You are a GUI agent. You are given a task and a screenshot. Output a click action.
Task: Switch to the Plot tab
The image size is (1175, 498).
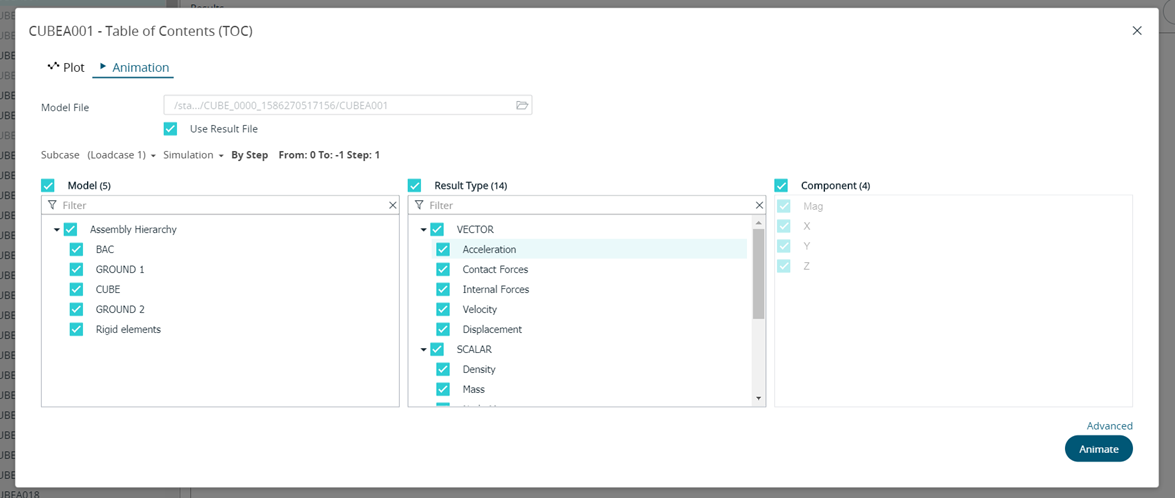point(66,67)
